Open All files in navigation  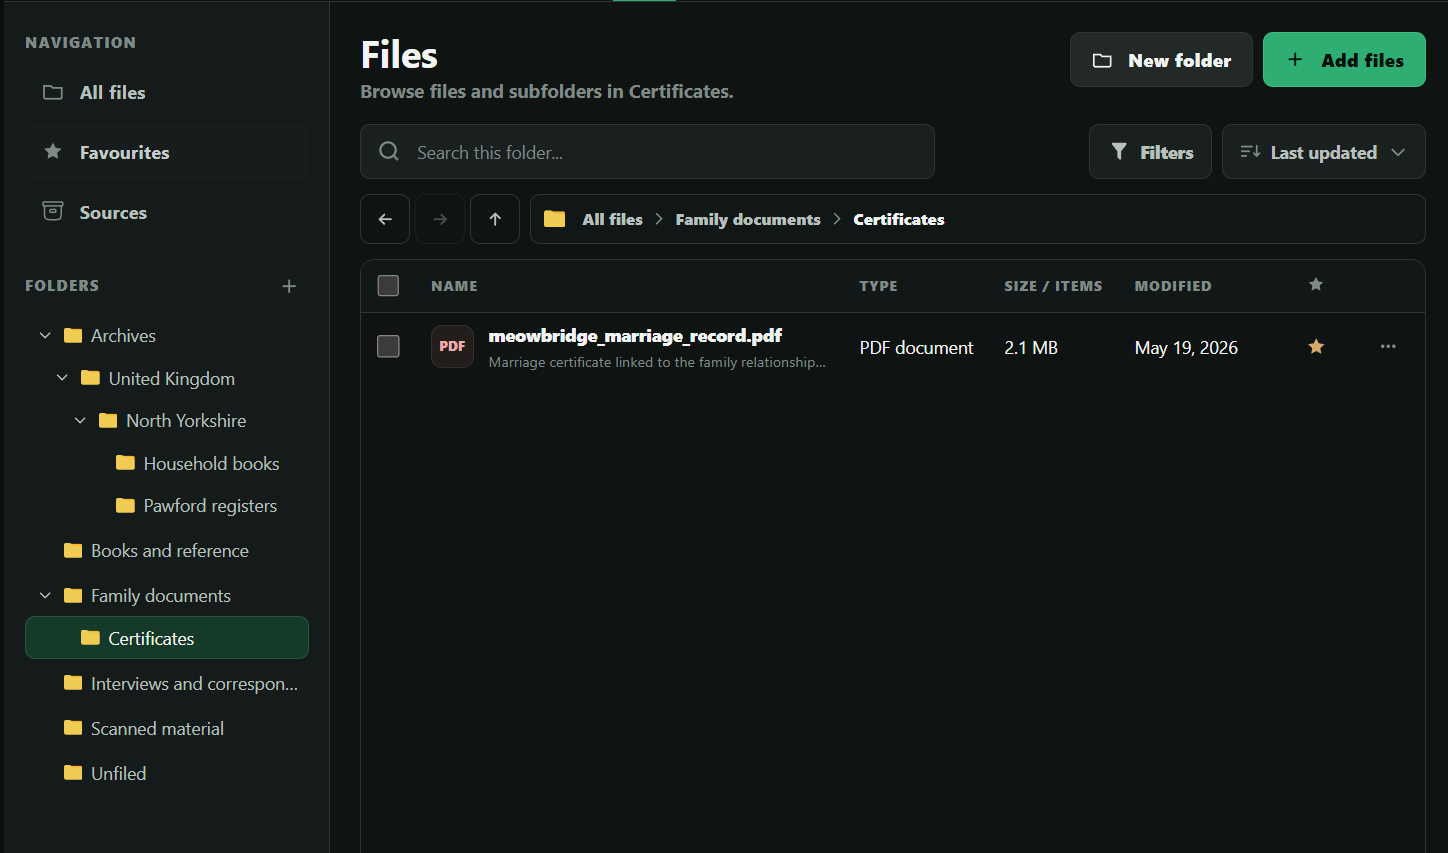pyautogui.click(x=167, y=92)
